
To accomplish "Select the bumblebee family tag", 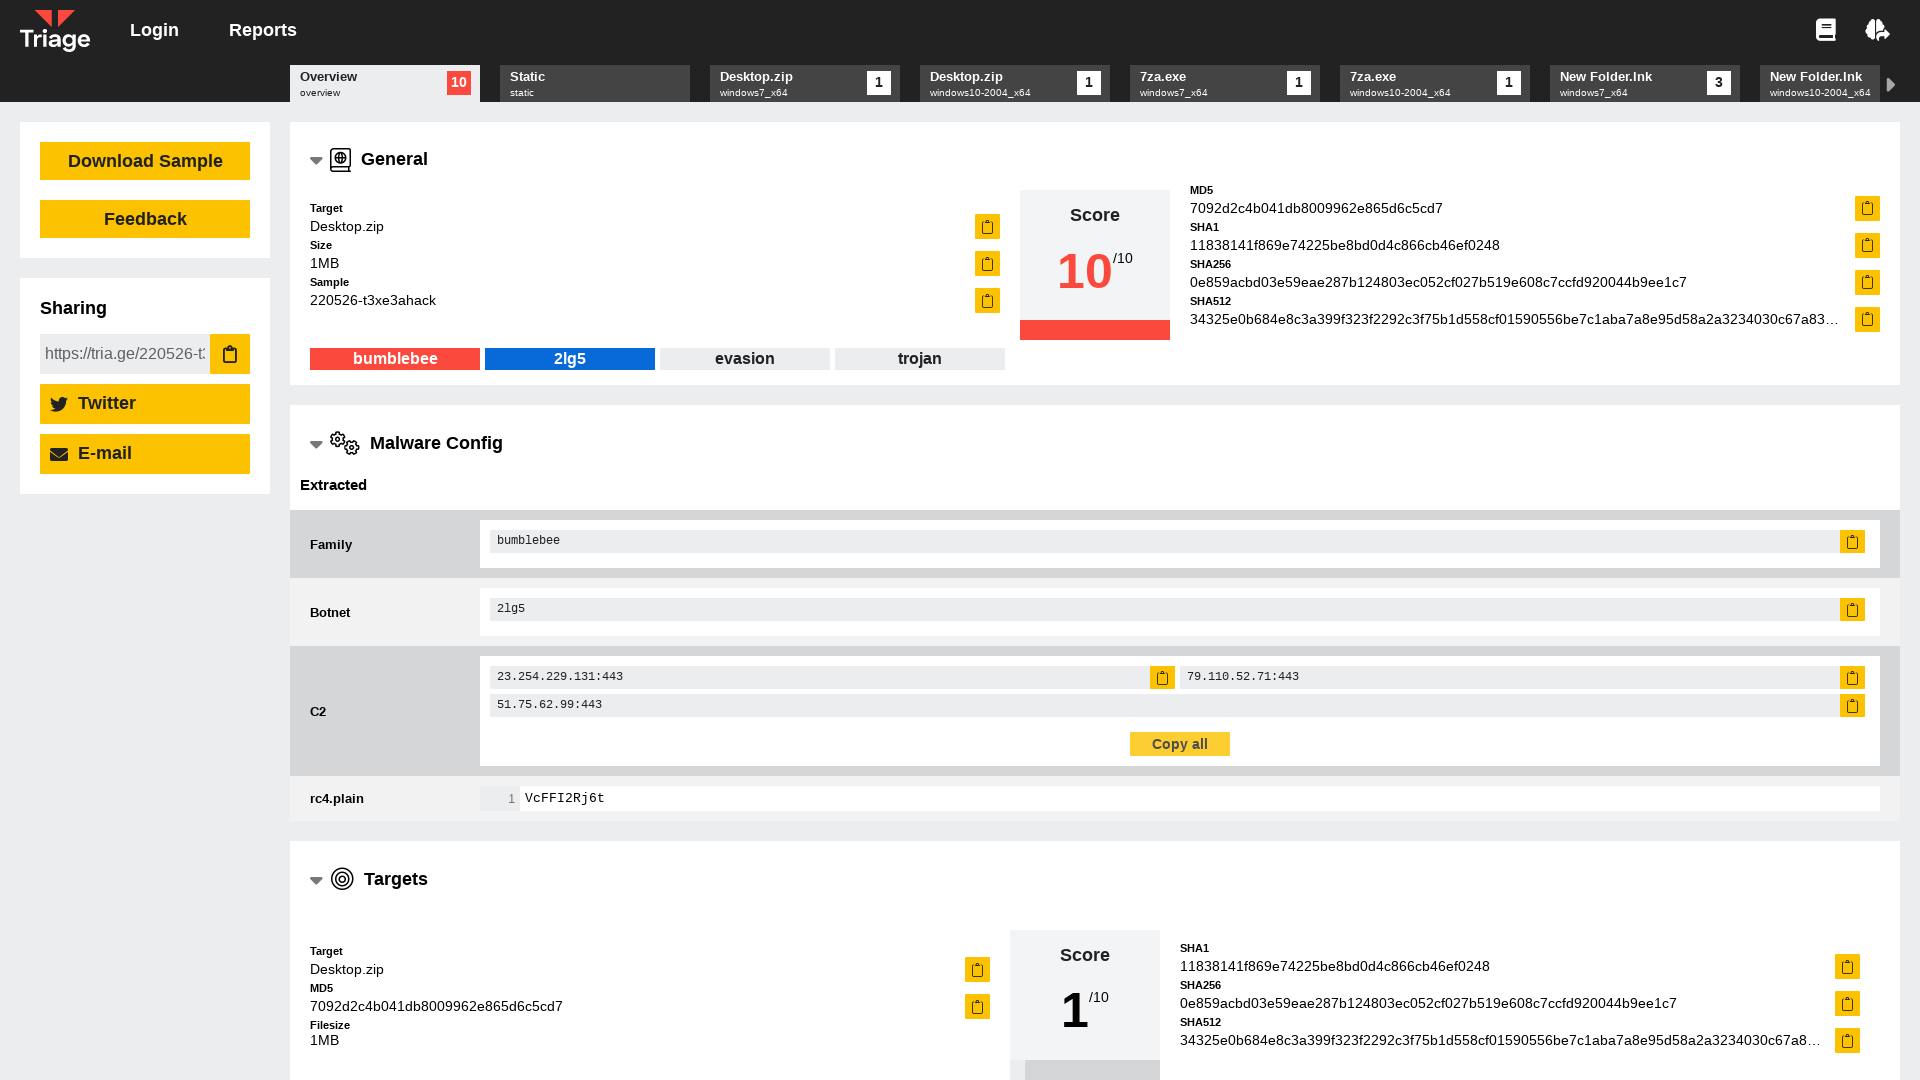I will point(395,359).
